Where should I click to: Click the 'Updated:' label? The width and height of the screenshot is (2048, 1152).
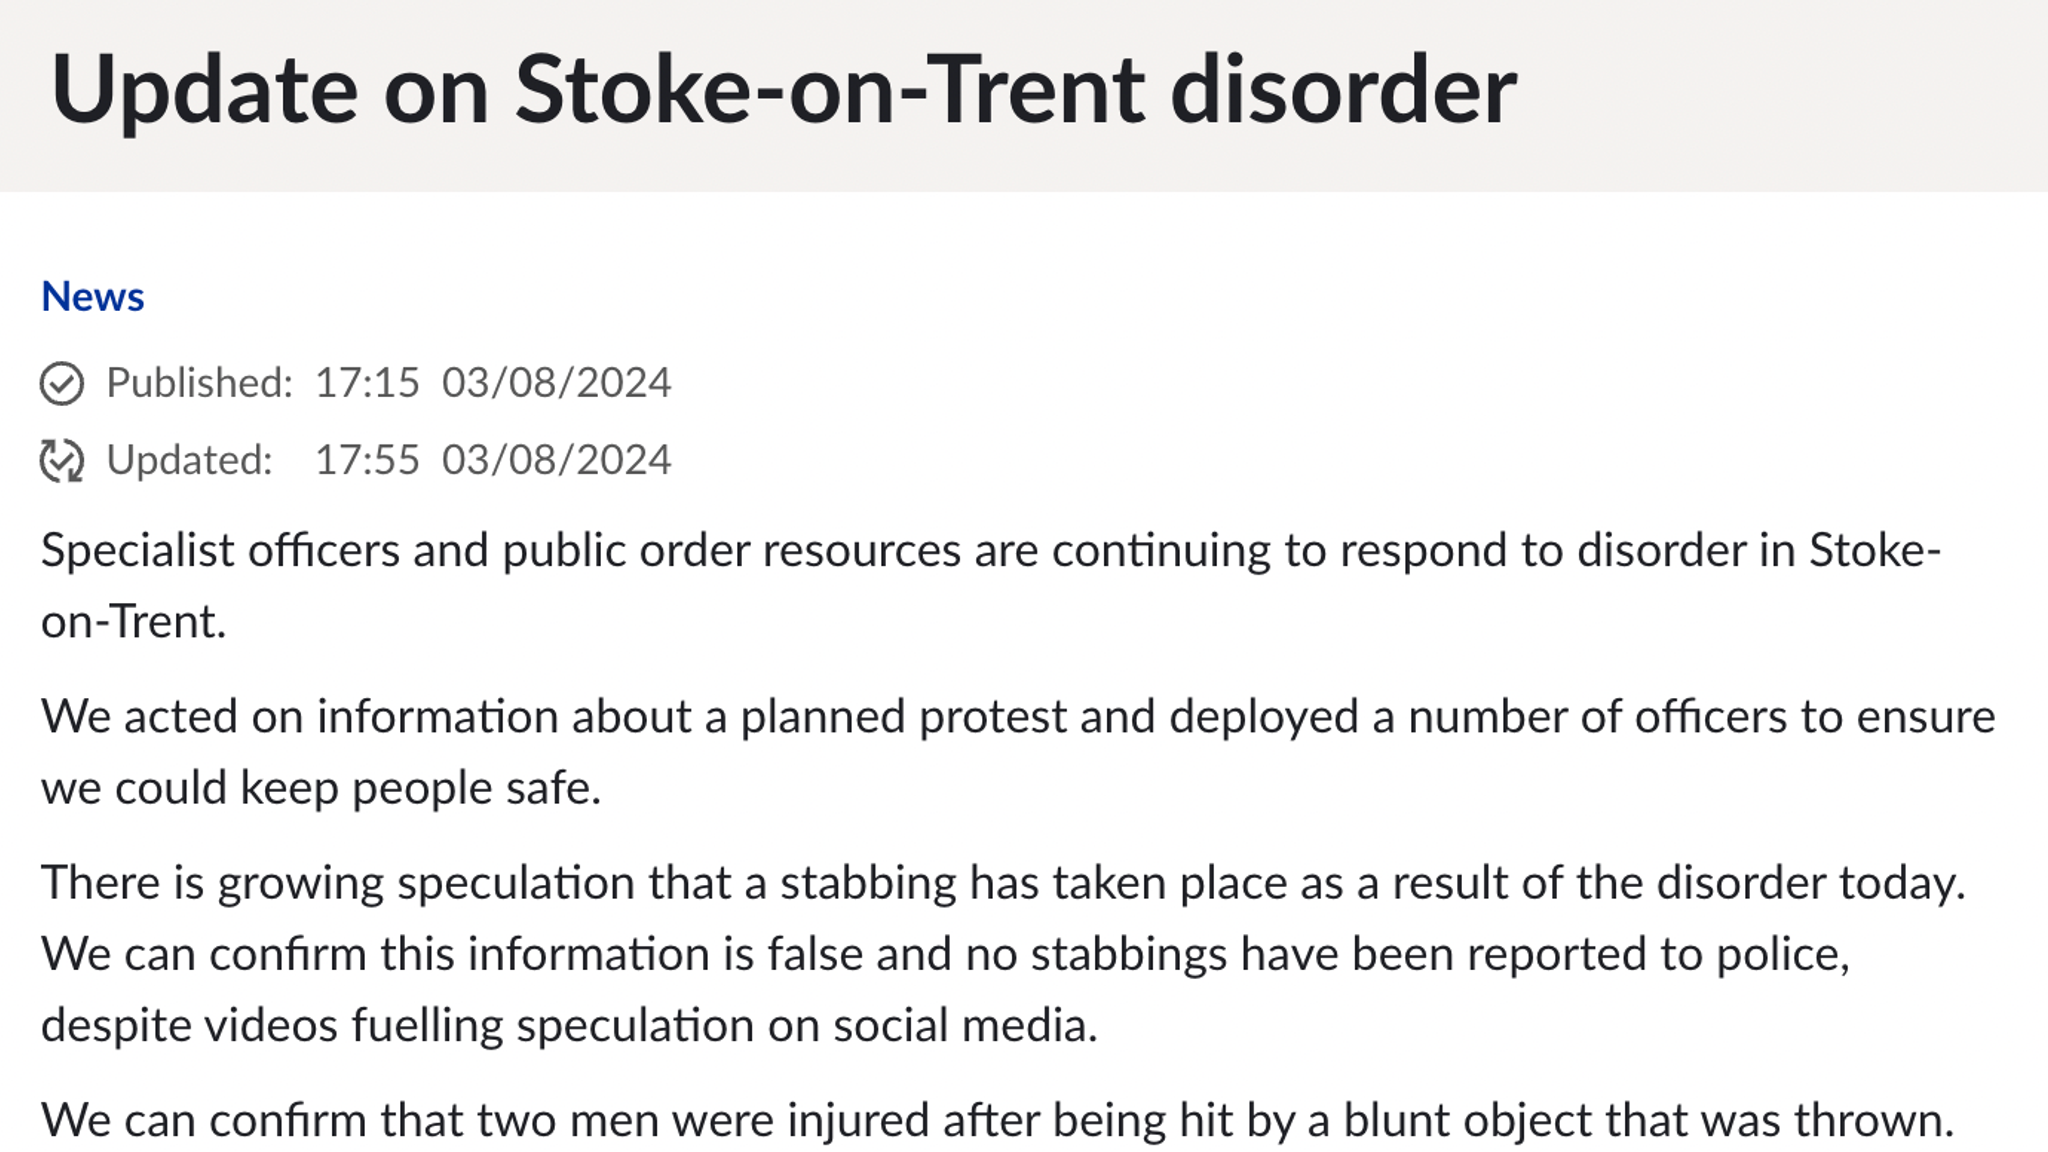(x=189, y=460)
